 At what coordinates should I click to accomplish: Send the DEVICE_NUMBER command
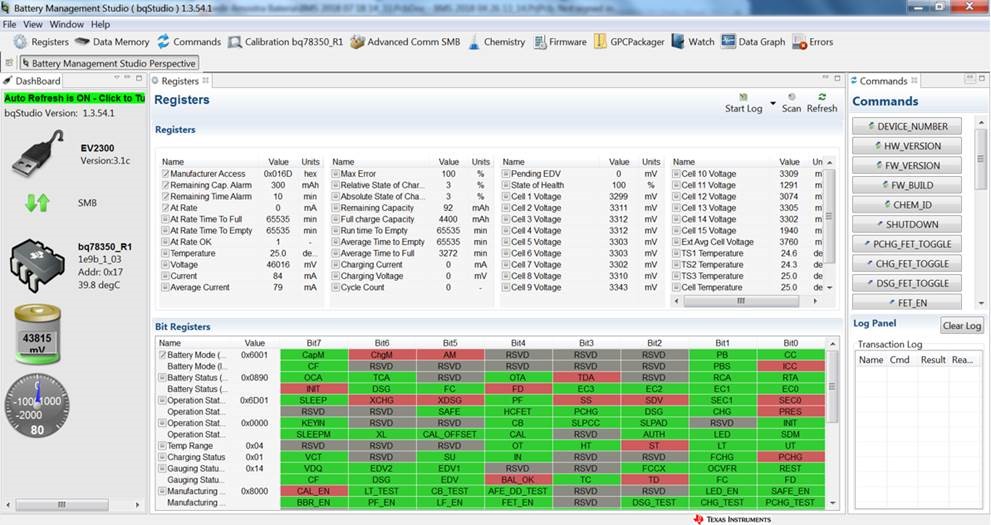[x=907, y=126]
